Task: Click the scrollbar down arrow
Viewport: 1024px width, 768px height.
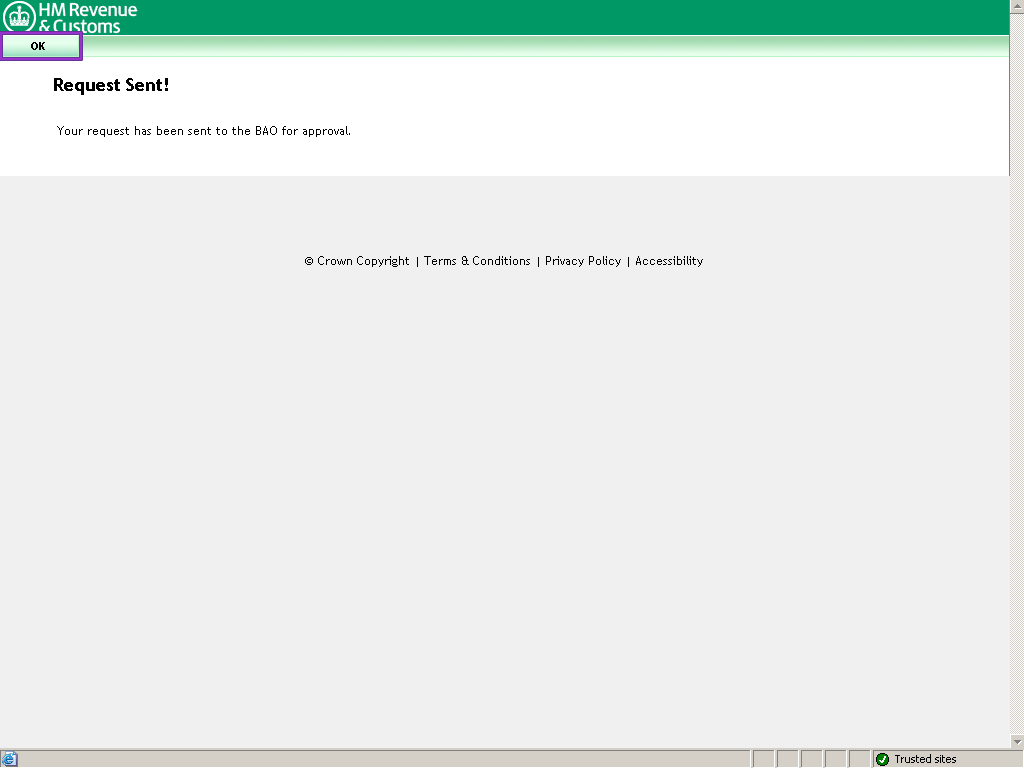Action: 1016,741
